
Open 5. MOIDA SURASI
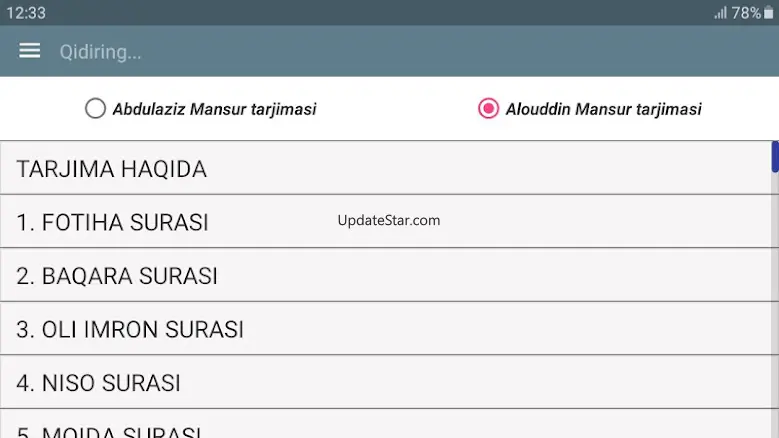386,424
